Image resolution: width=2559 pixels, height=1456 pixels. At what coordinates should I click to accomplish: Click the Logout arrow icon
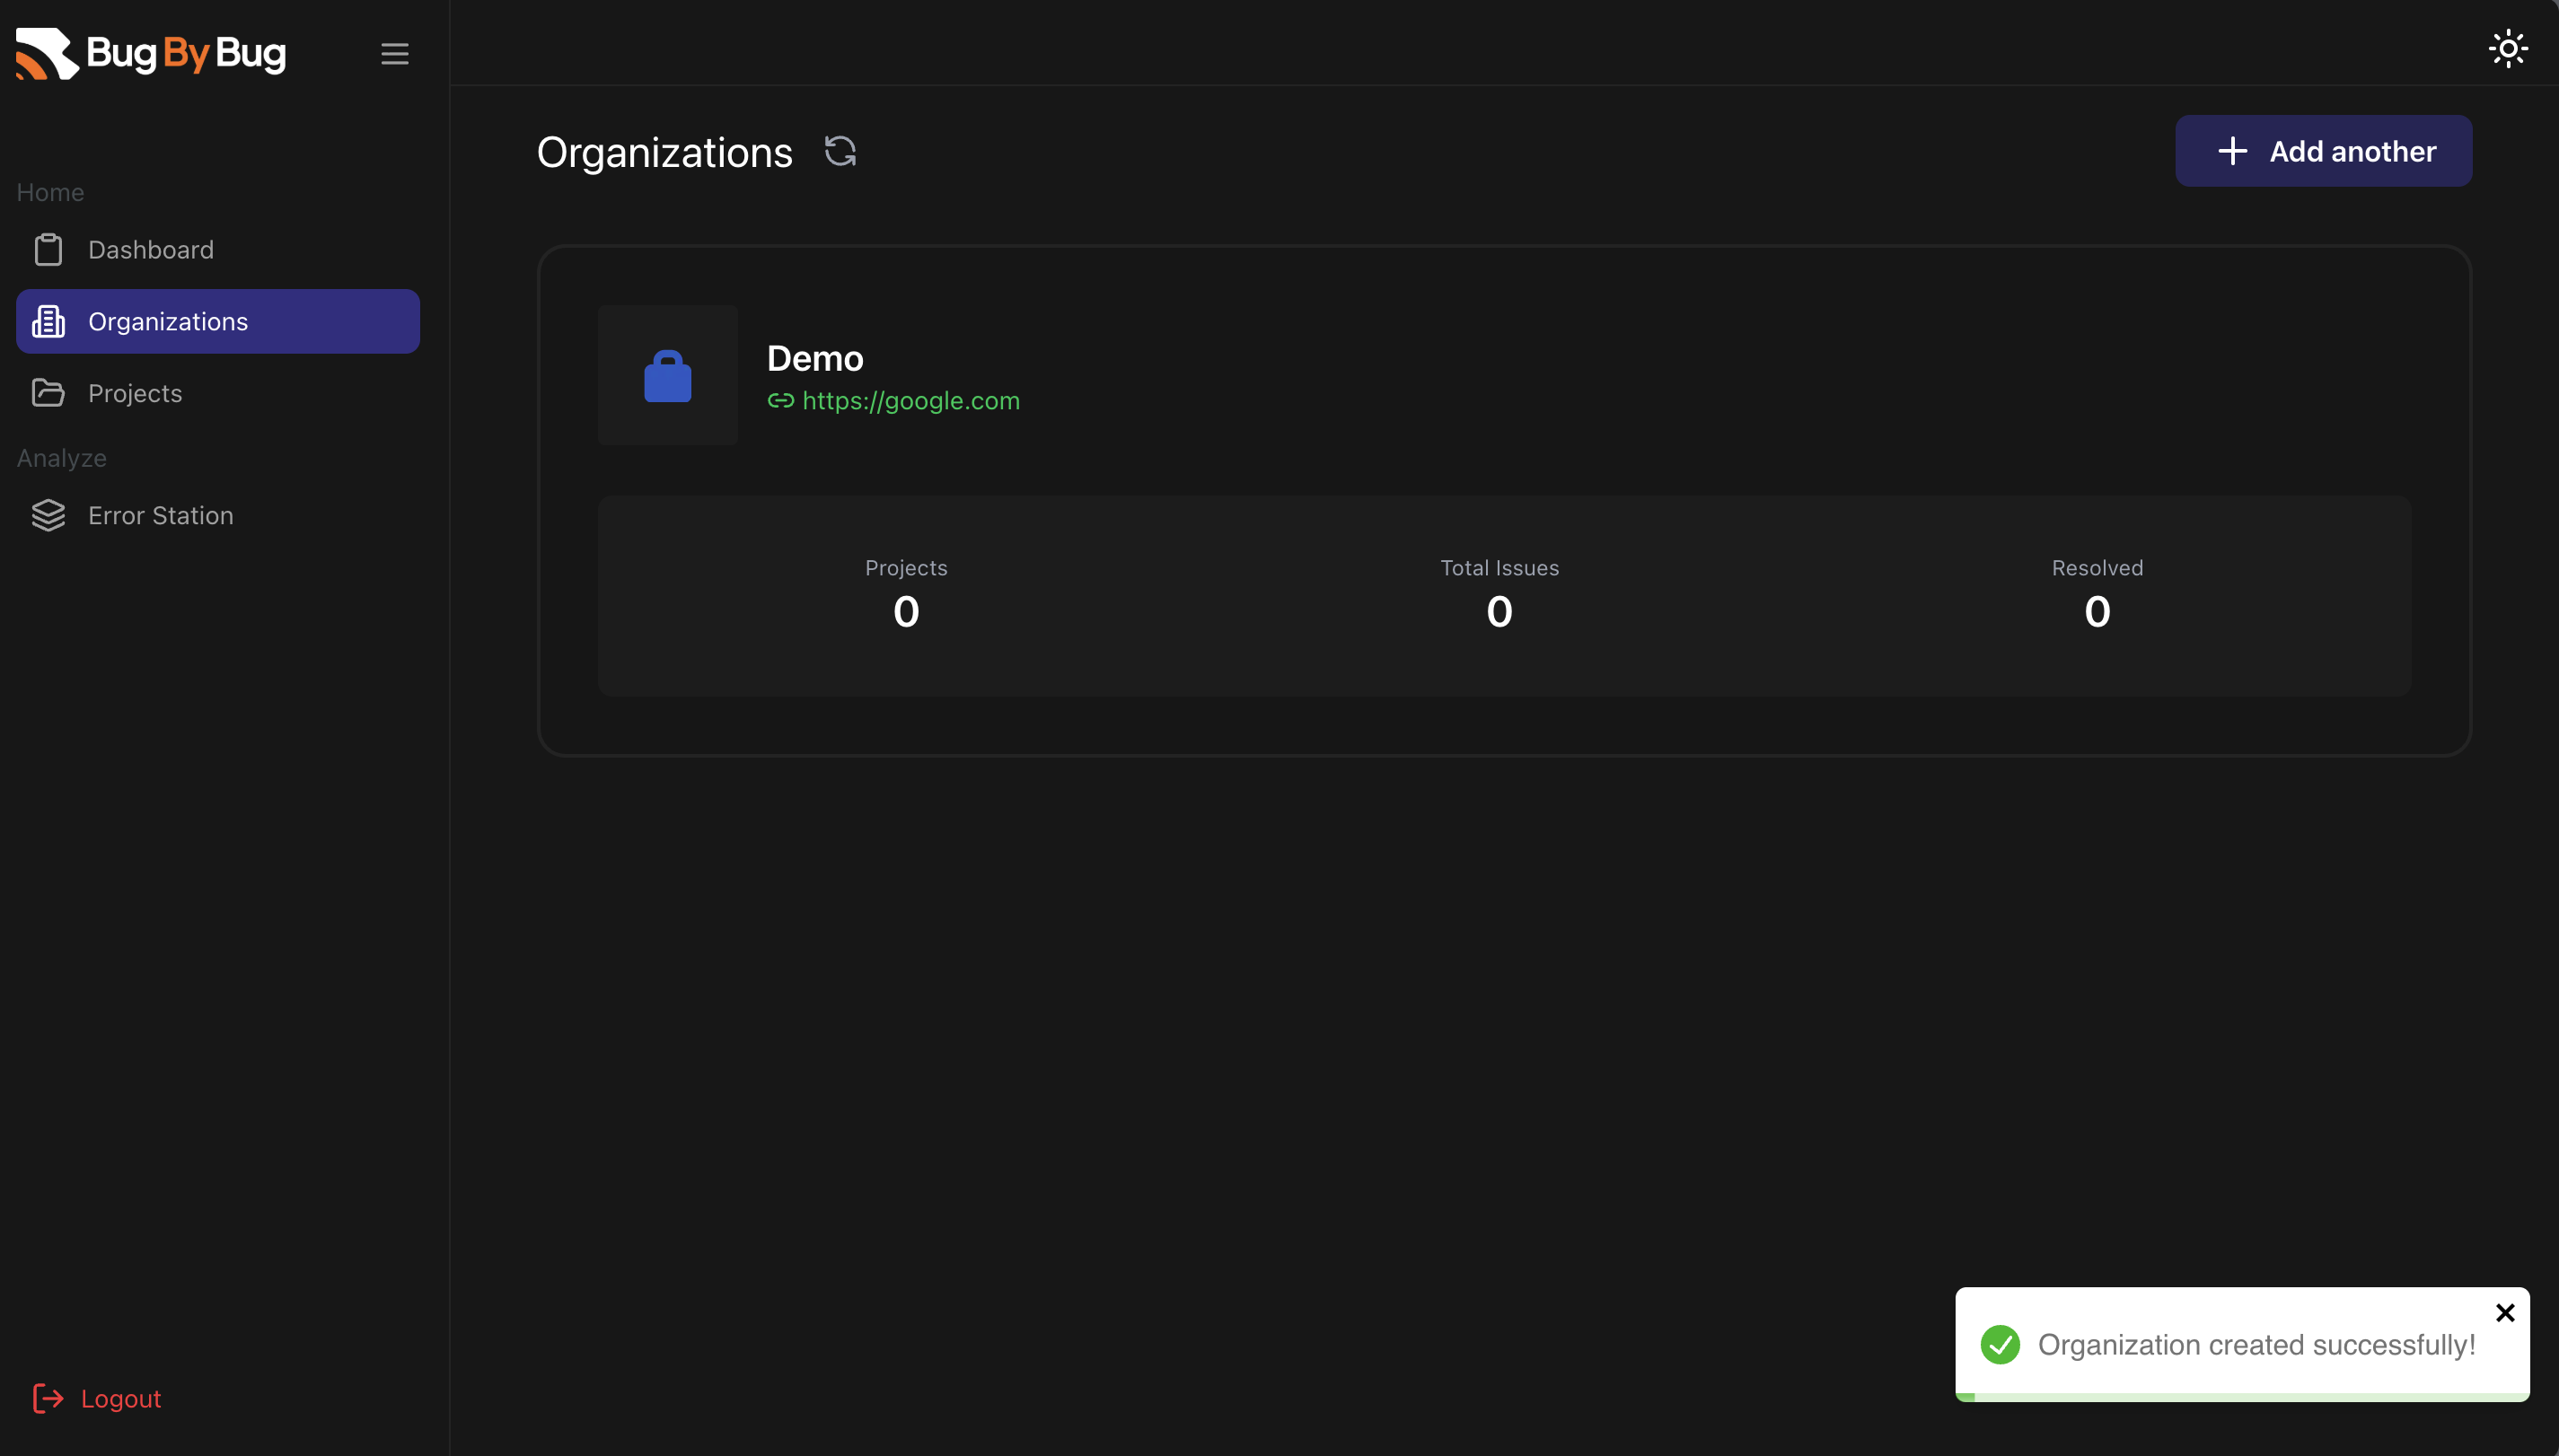pos(47,1398)
